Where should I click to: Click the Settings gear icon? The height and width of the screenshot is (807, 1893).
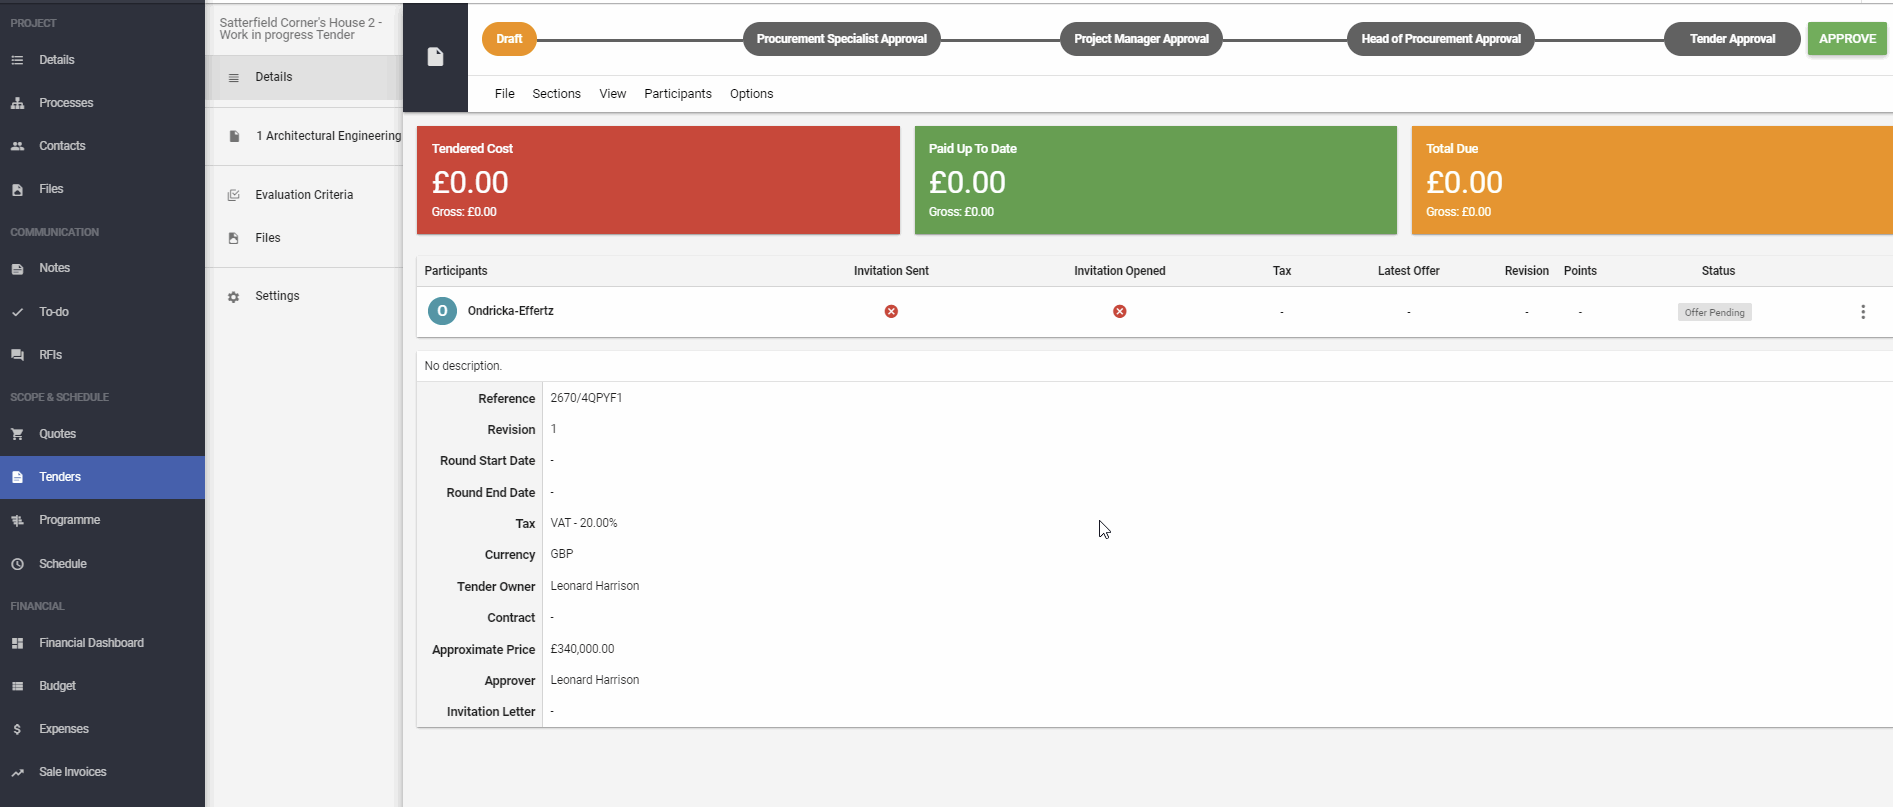[233, 297]
